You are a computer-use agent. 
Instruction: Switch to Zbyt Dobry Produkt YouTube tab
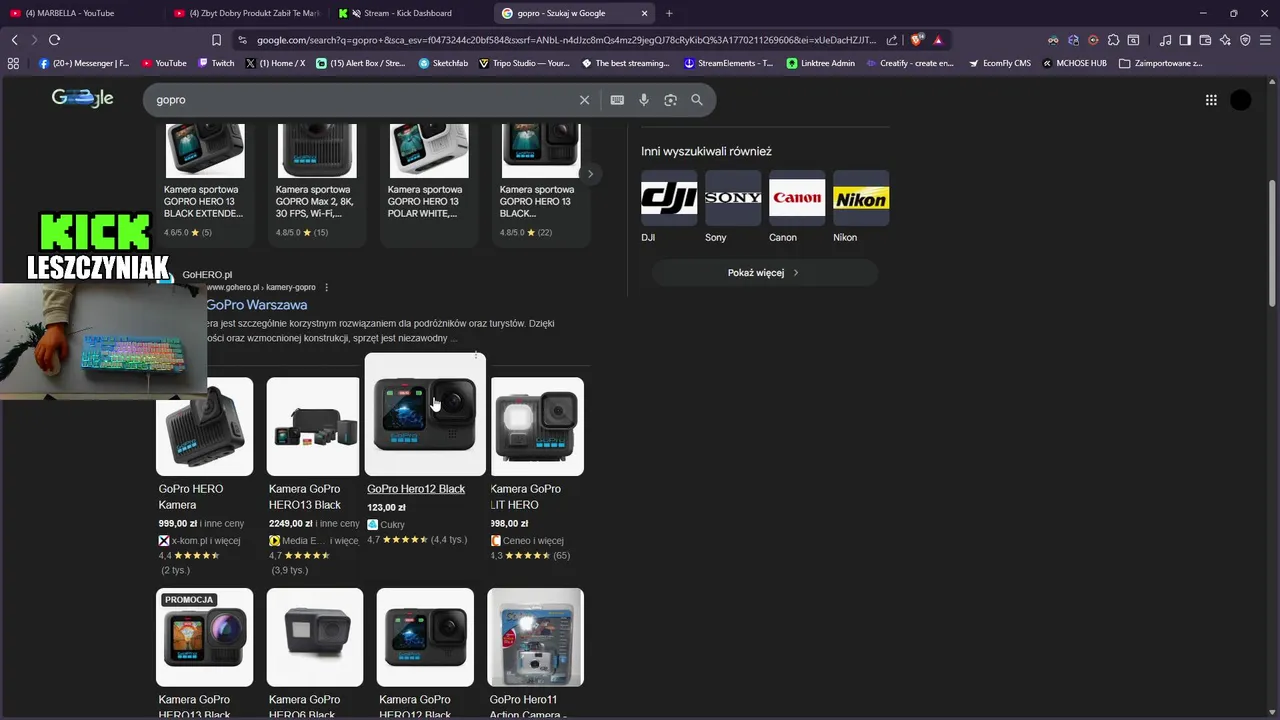click(x=247, y=13)
